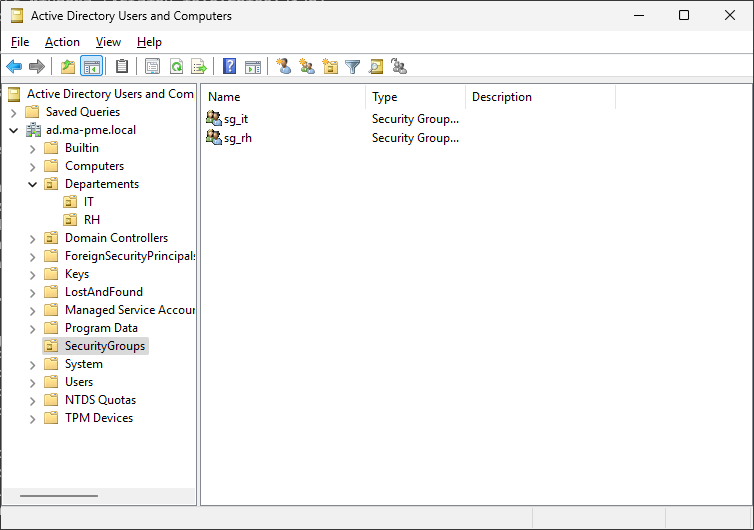Minimize the Active Directory window

[639, 15]
